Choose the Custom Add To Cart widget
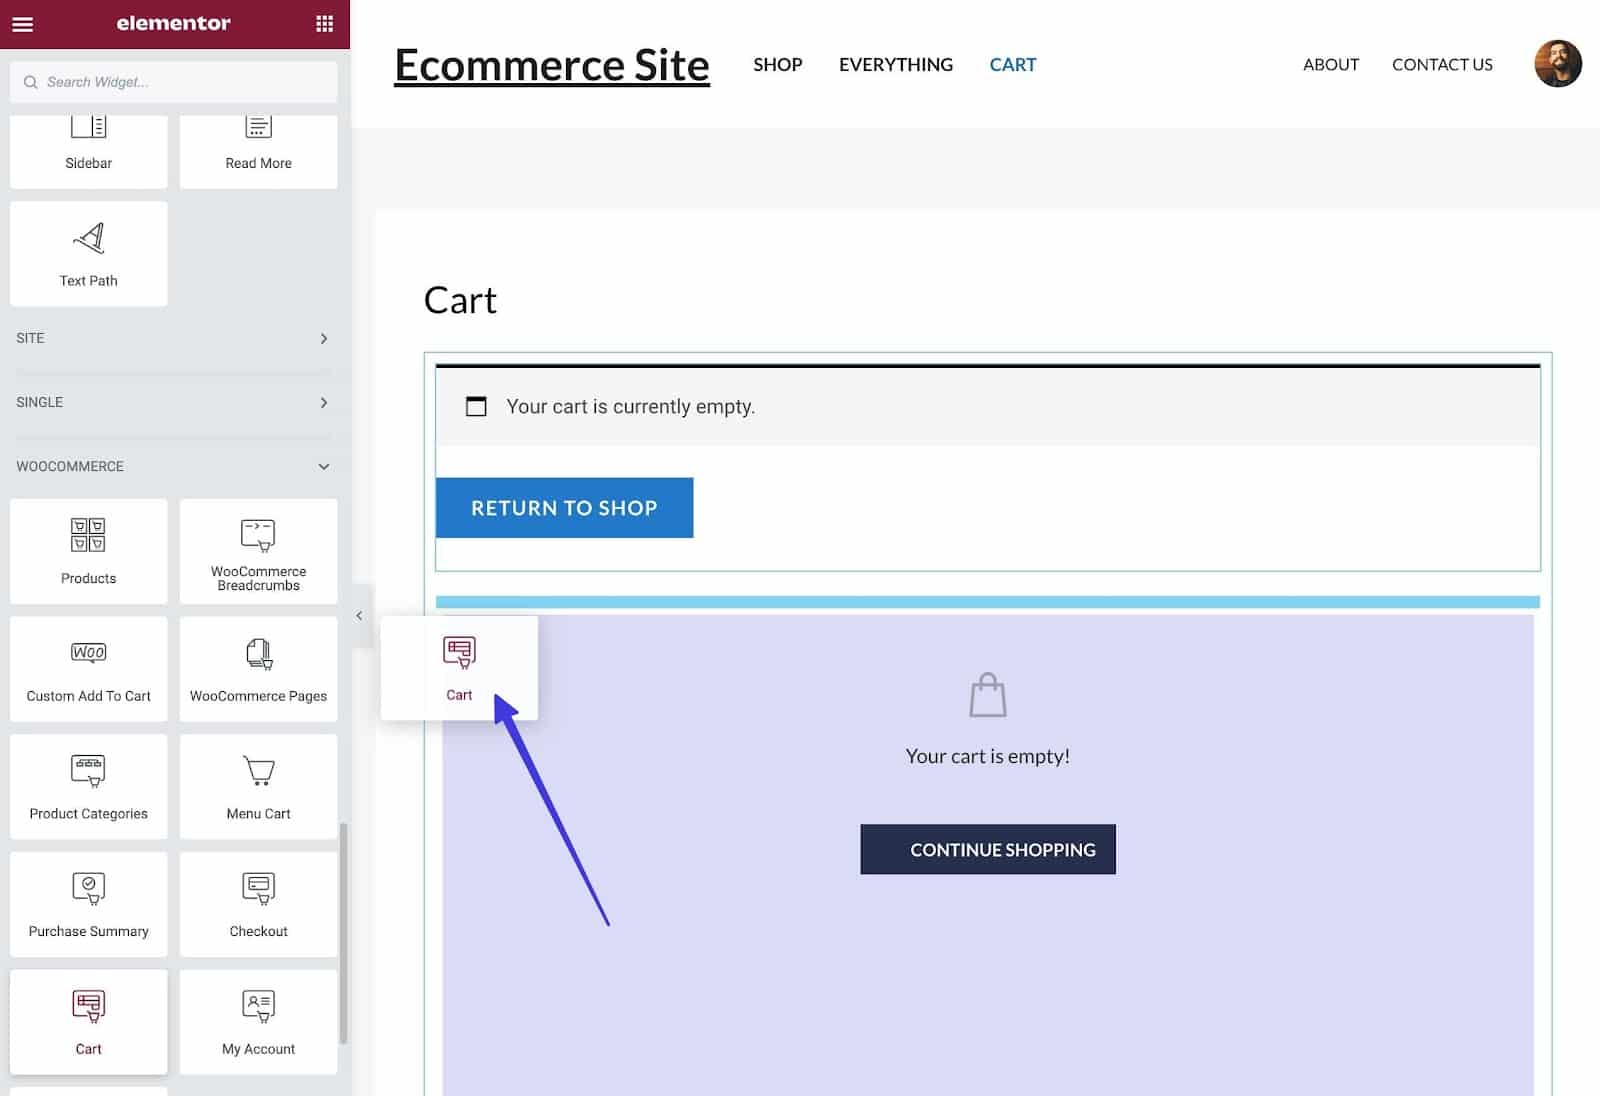1600x1096 pixels. coord(88,668)
